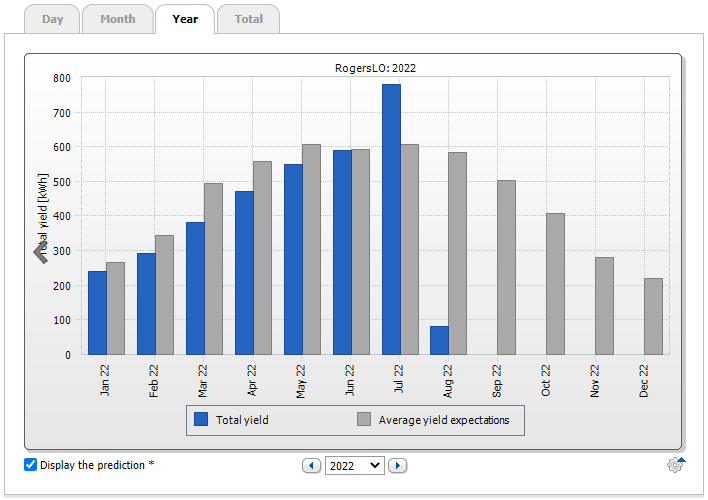The image size is (708, 500).
Task: Click the Average yield expectations legend label
Action: [443, 420]
